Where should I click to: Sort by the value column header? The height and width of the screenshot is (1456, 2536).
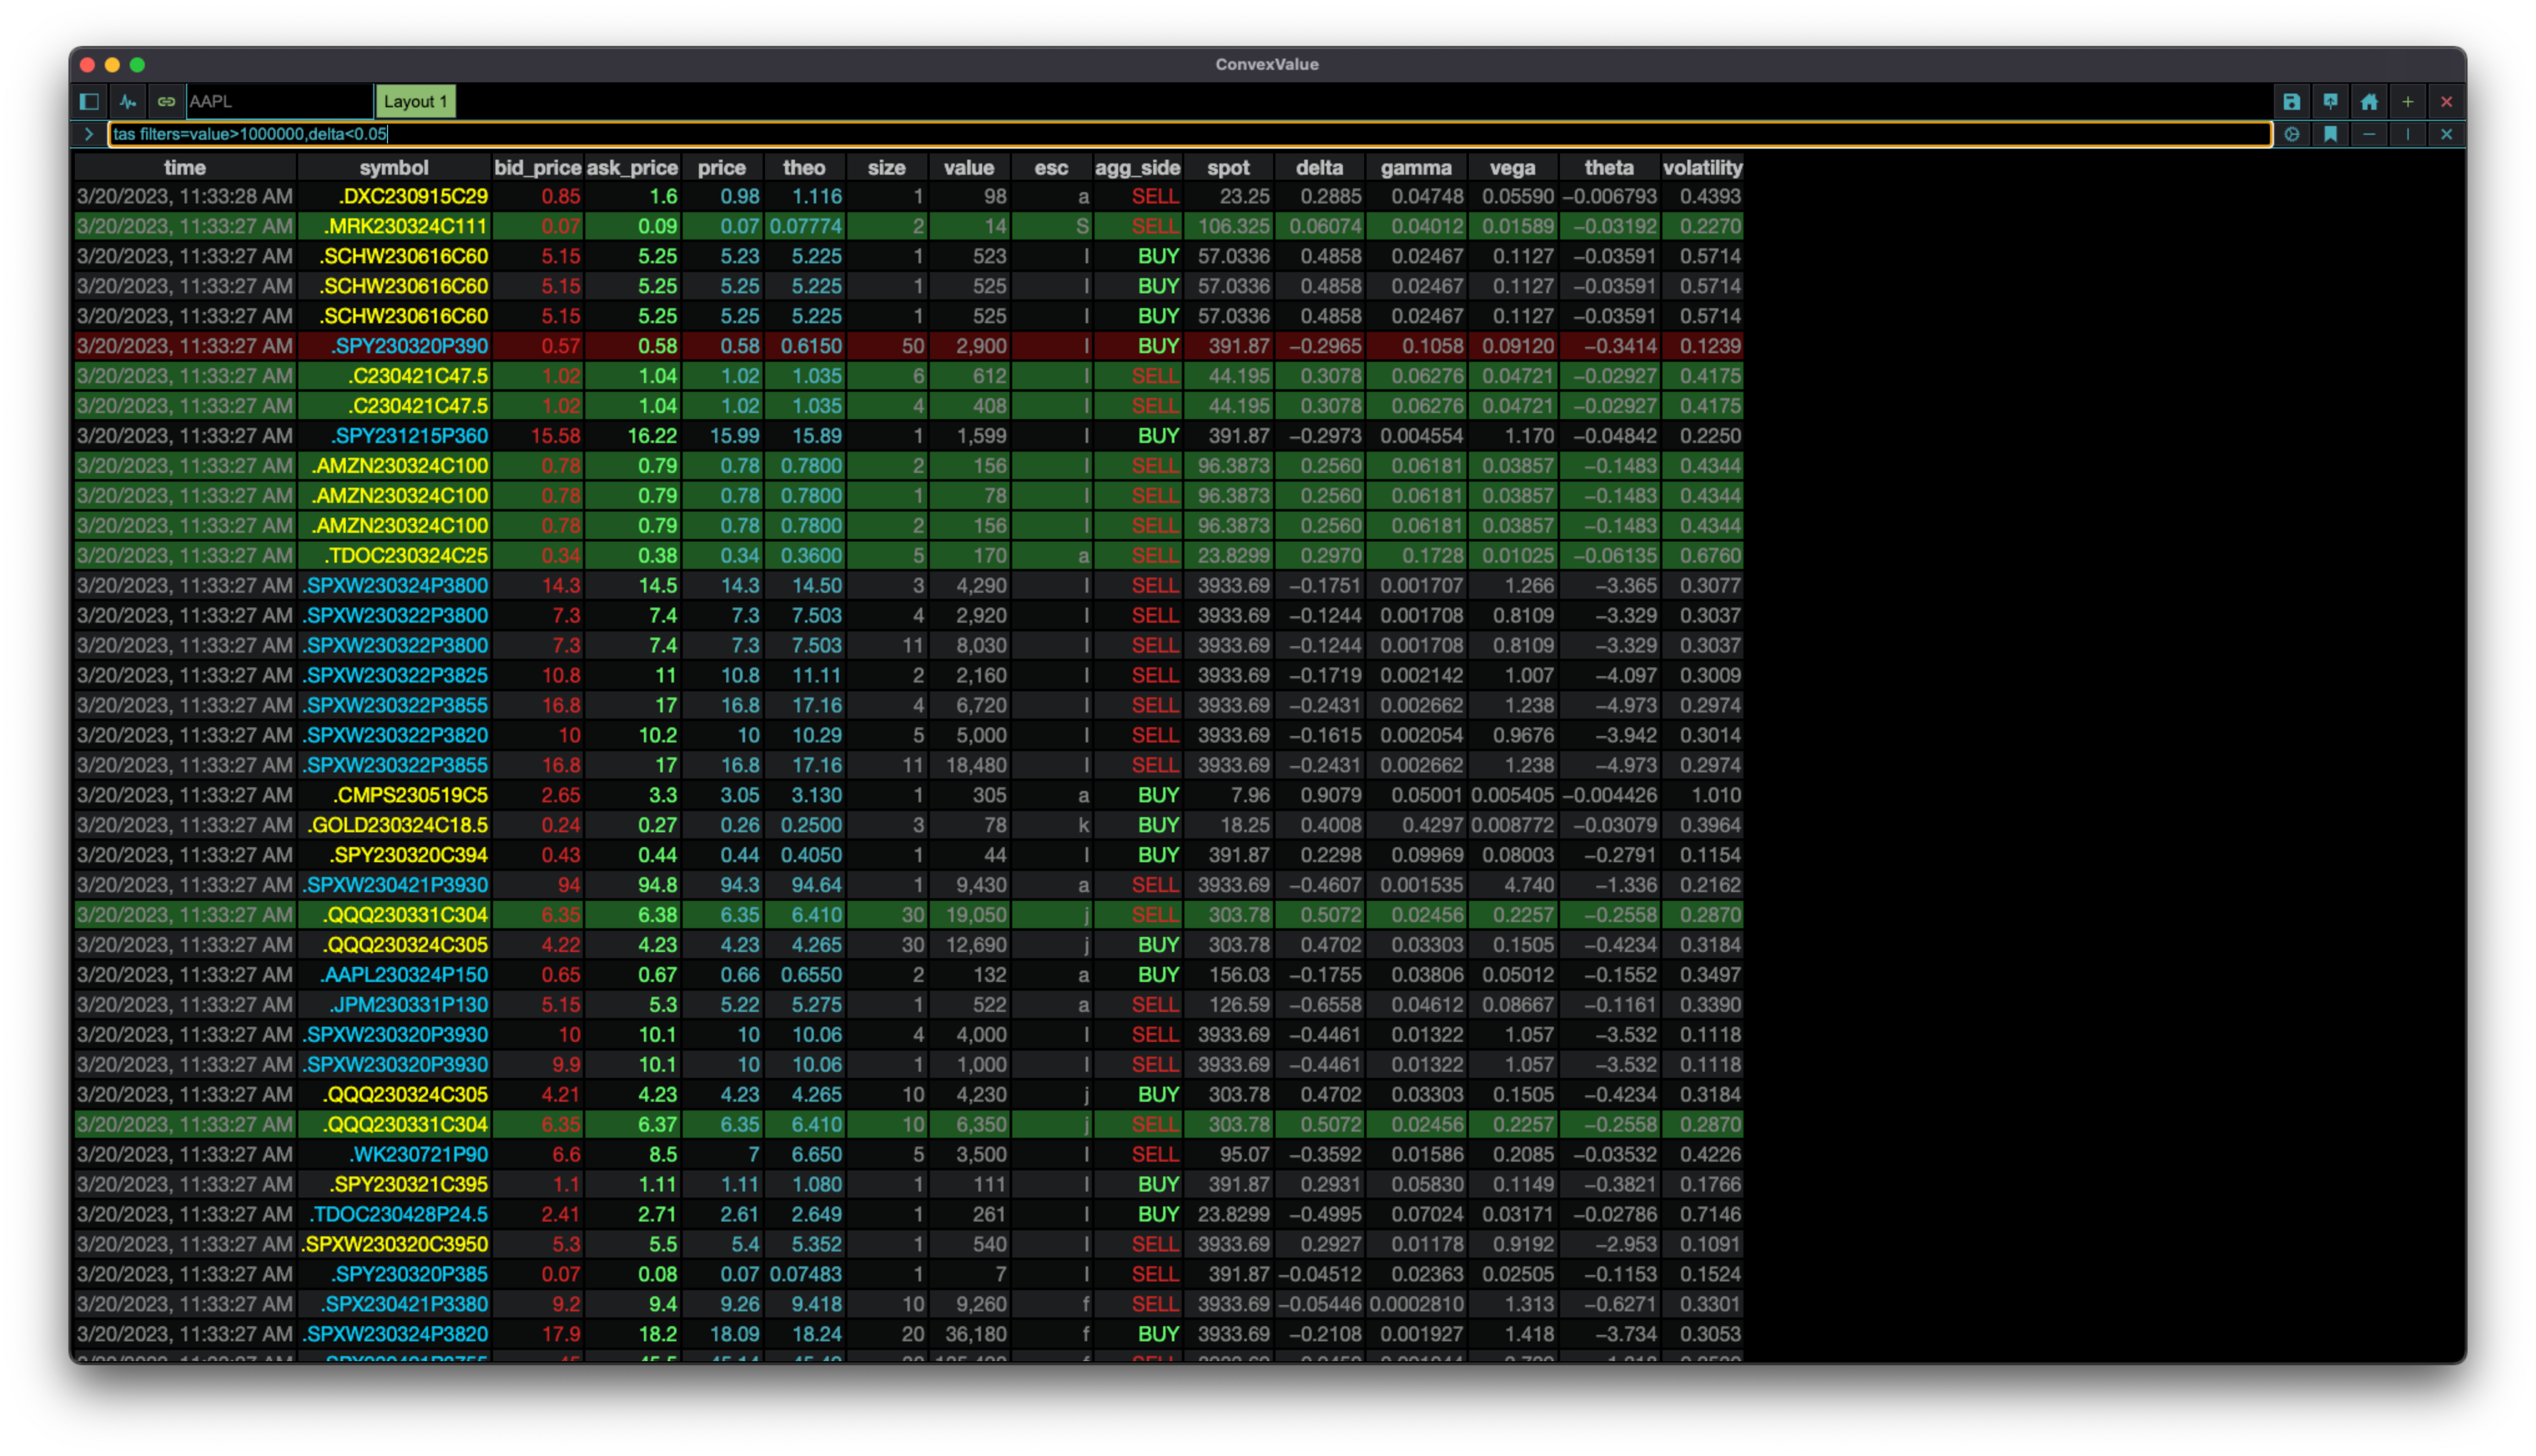[x=968, y=168]
